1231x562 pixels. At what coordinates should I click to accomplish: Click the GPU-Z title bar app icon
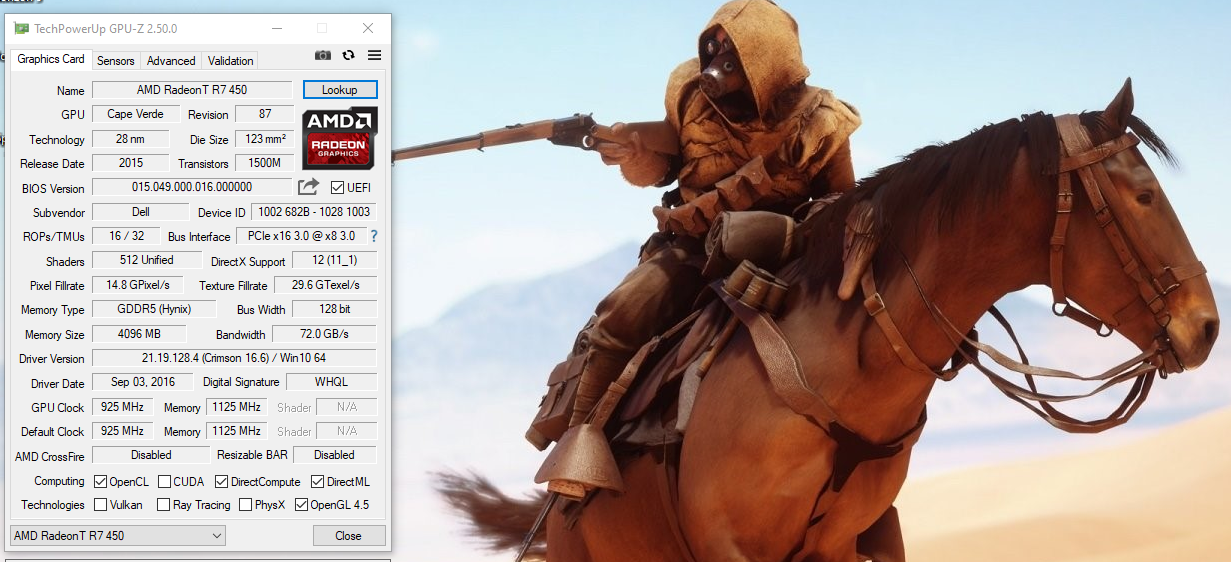pyautogui.click(x=21, y=28)
